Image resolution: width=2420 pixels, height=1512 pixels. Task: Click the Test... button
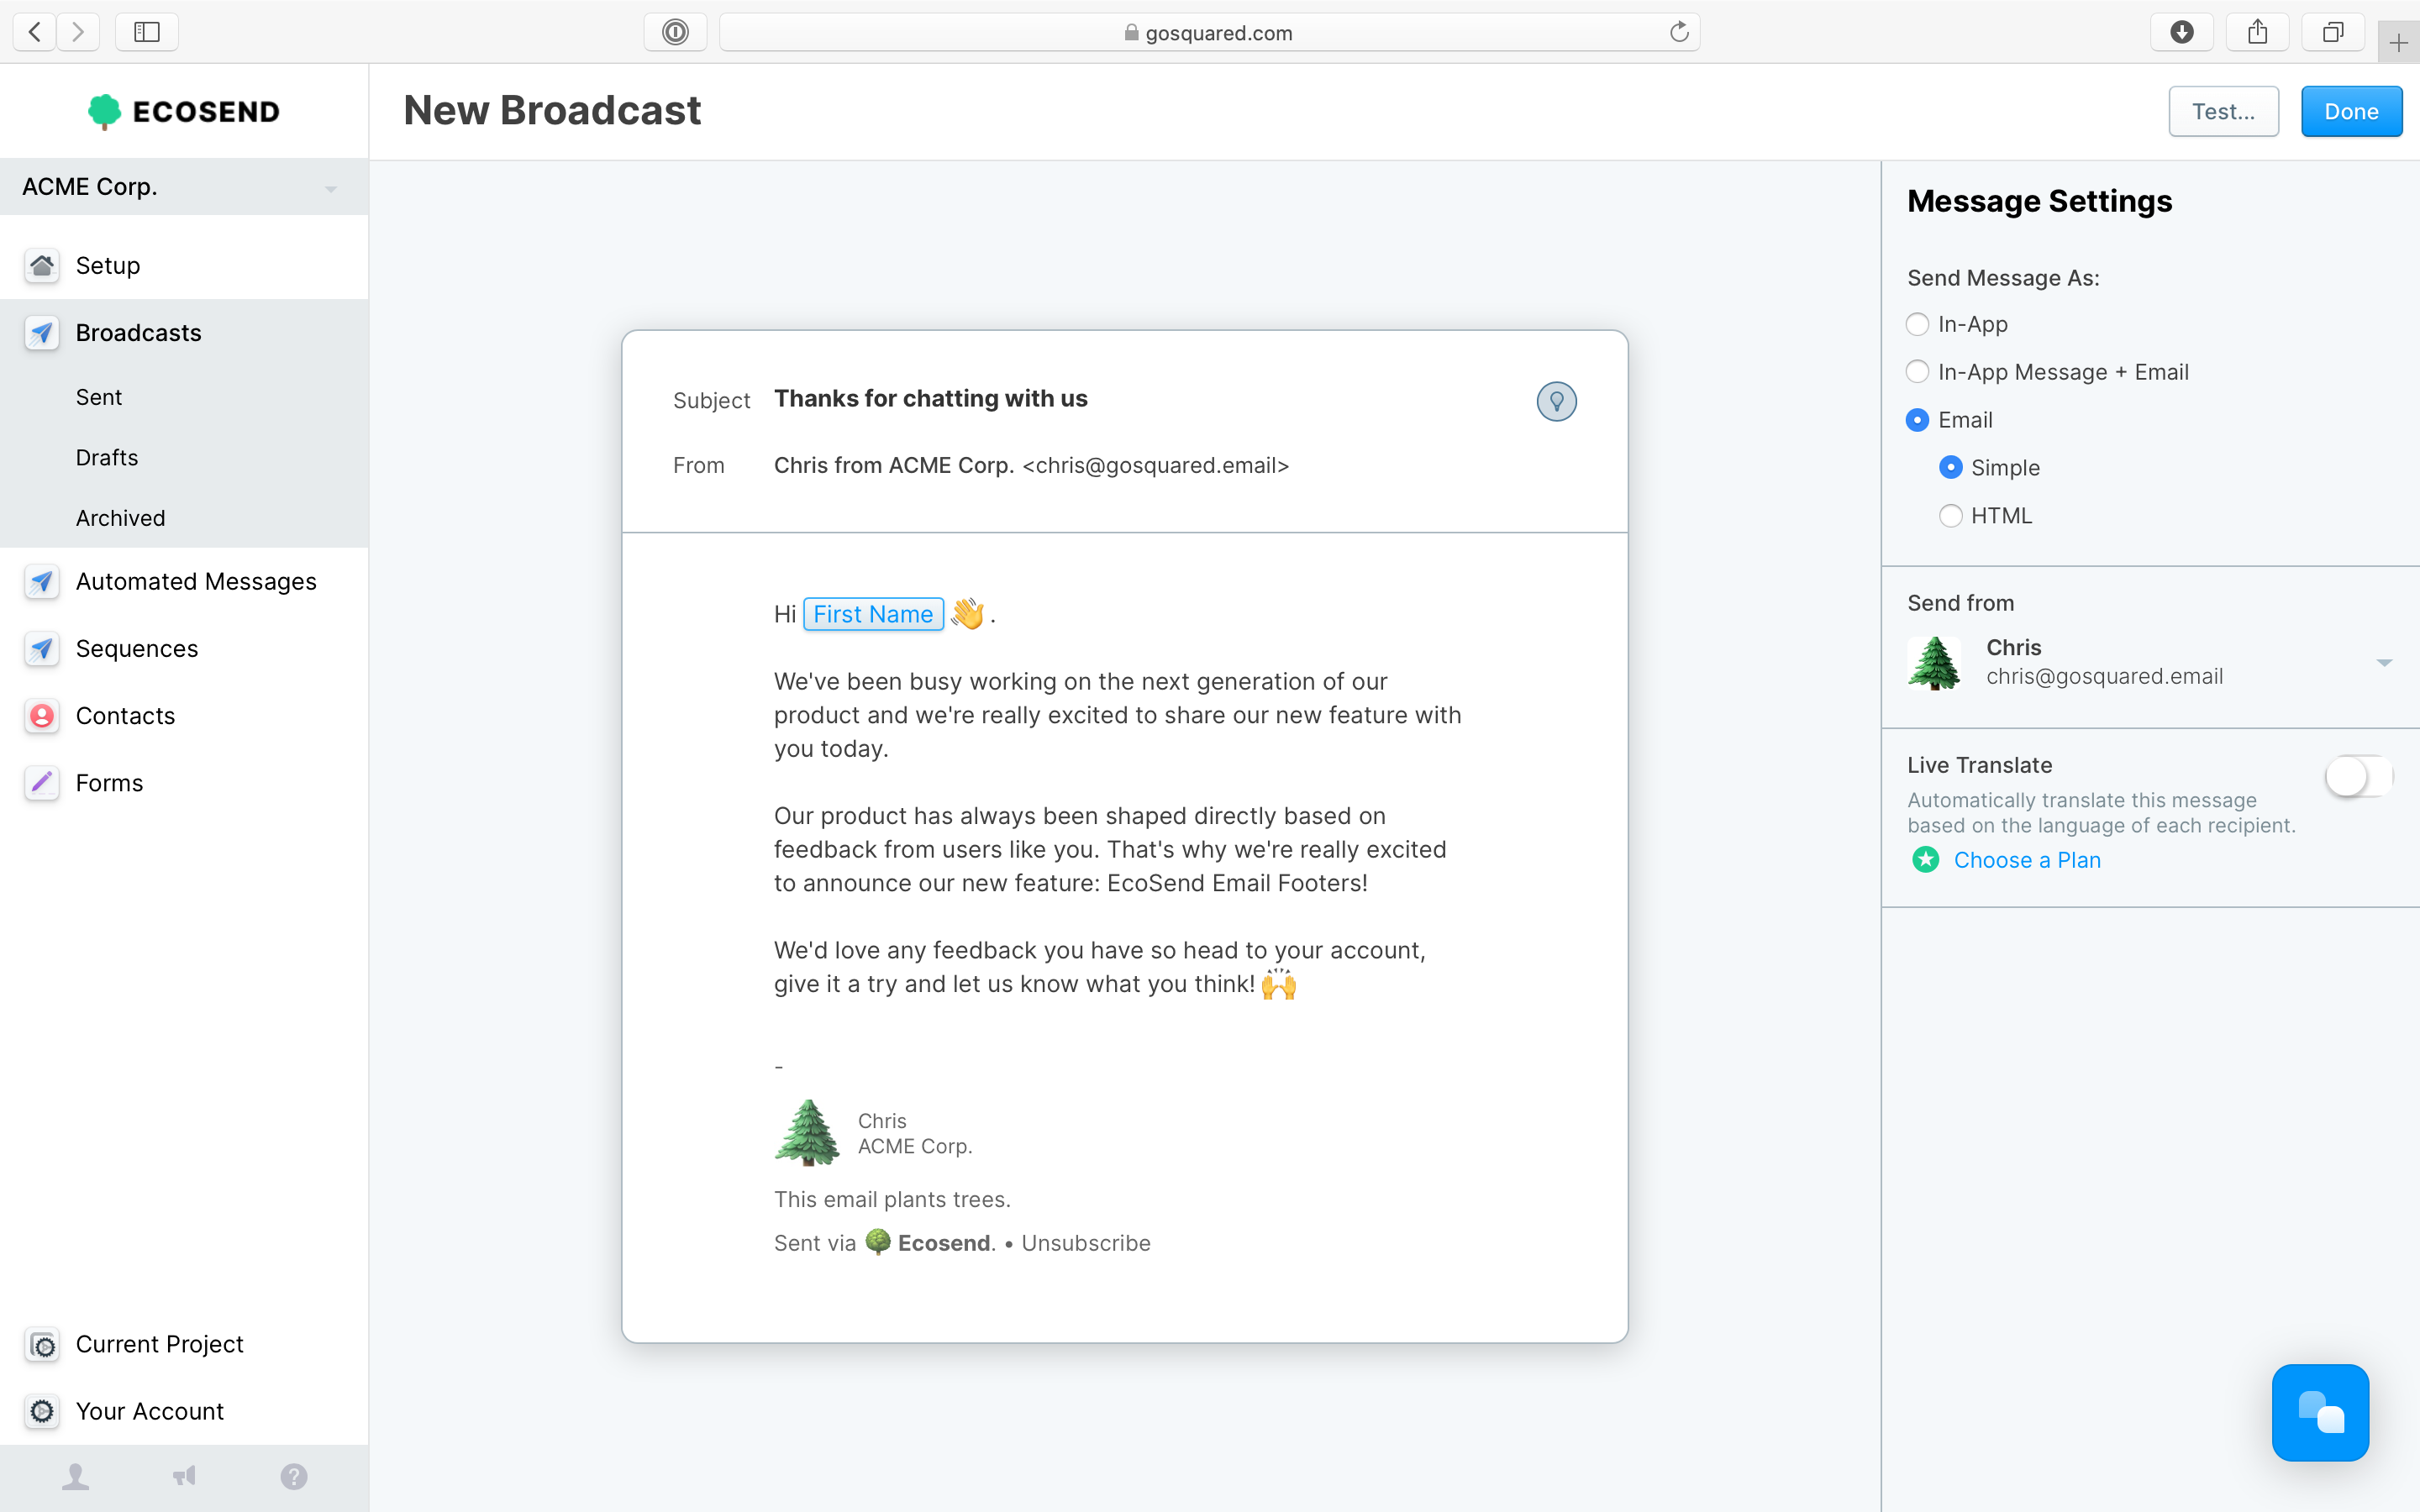click(x=2223, y=111)
